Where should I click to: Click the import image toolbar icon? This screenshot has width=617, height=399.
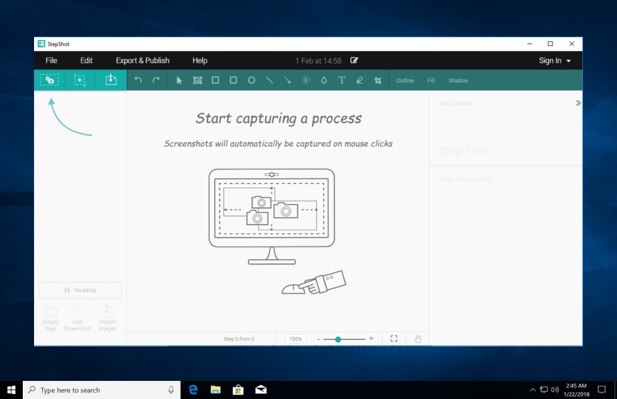click(x=111, y=80)
